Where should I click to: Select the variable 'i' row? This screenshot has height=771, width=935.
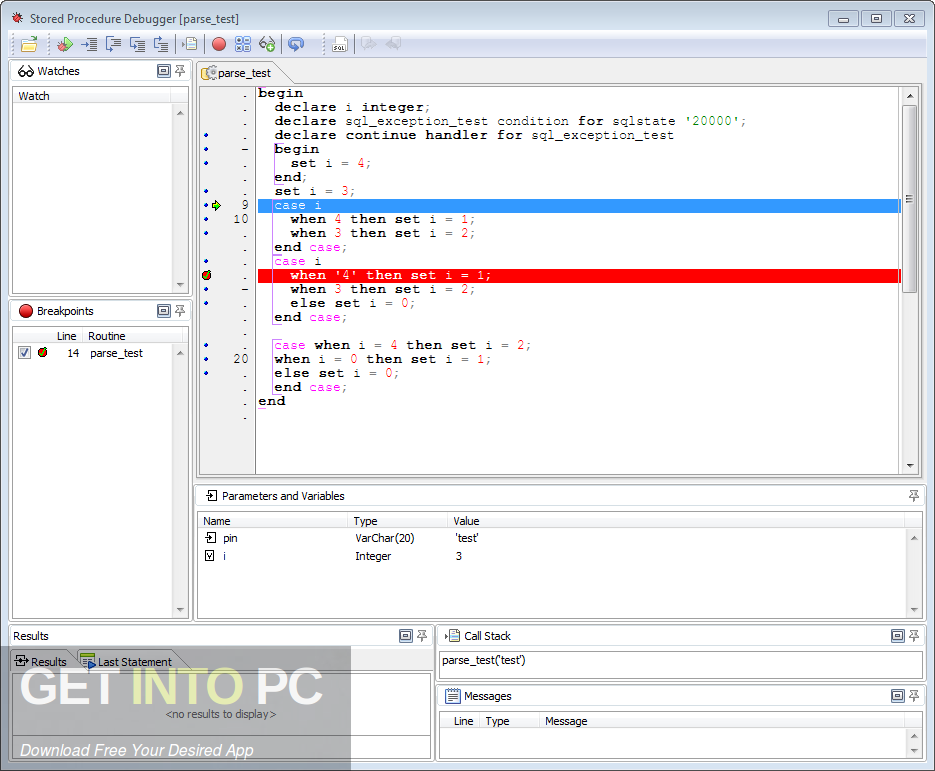(x=552, y=556)
